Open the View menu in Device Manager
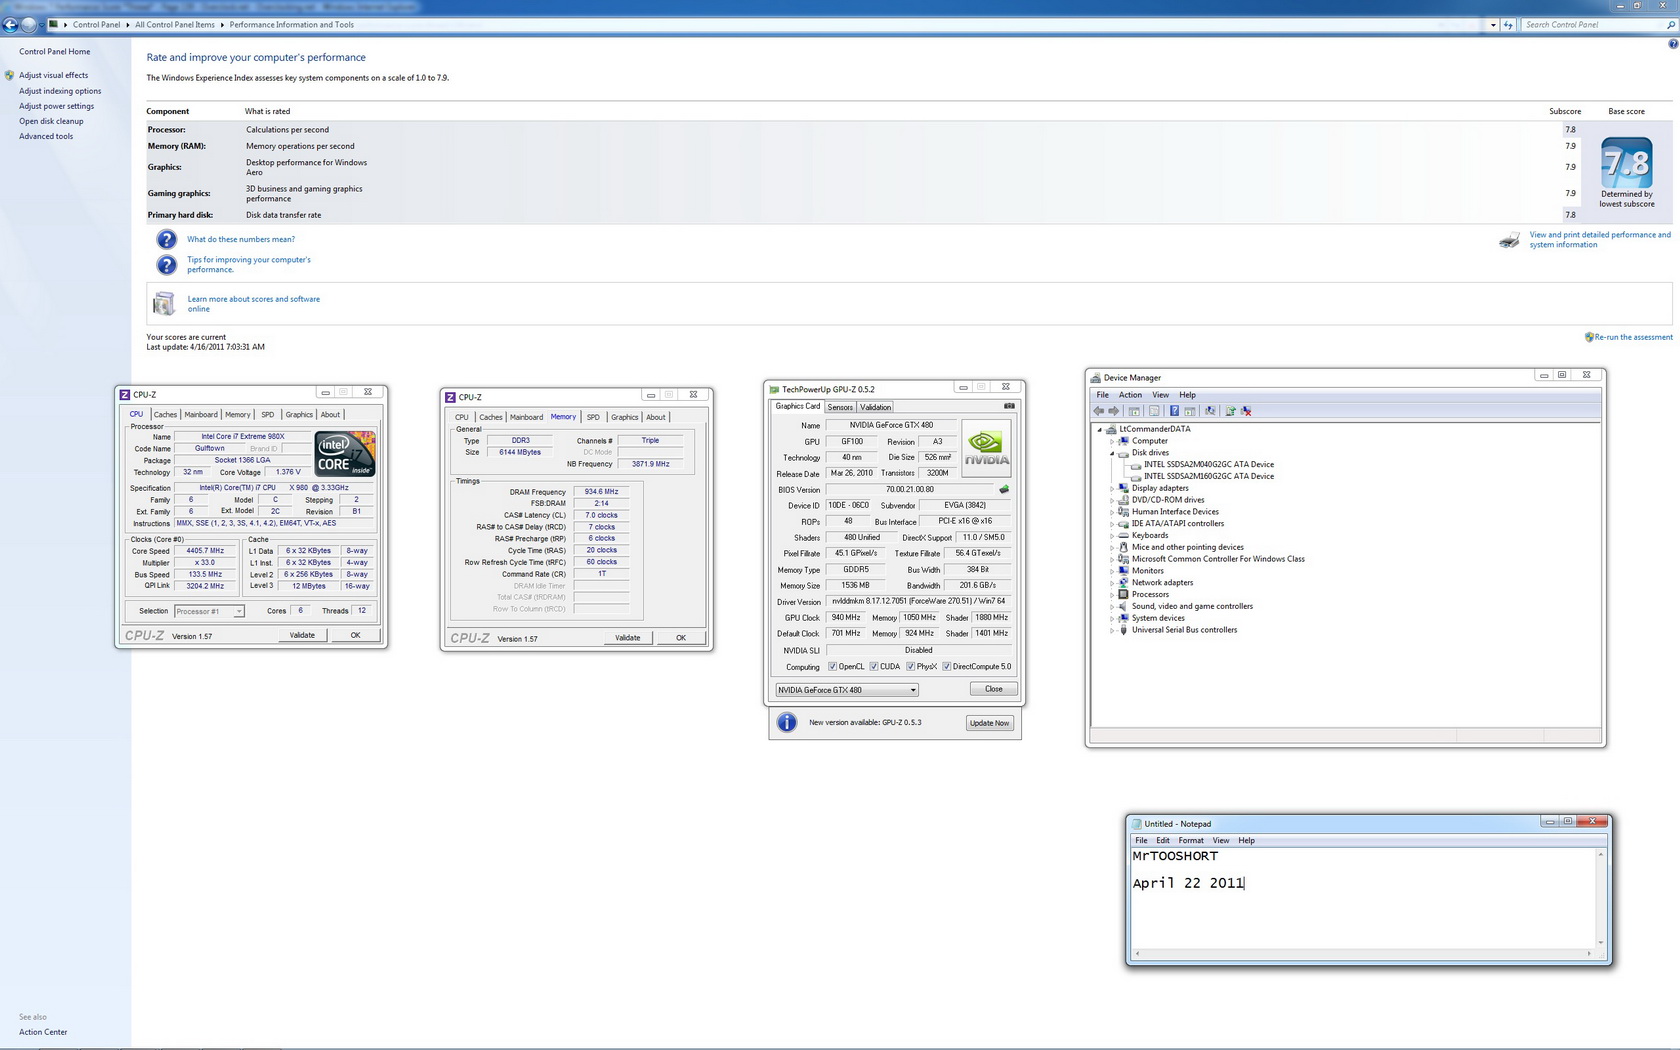The height and width of the screenshot is (1050, 1680). coord(1160,395)
